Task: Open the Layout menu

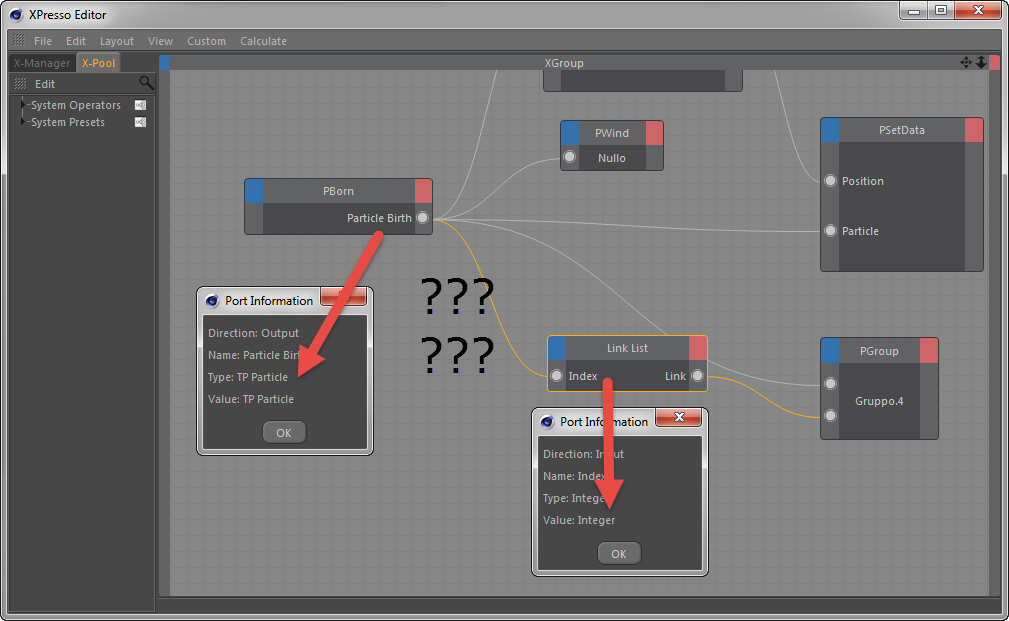Action: click(x=116, y=41)
